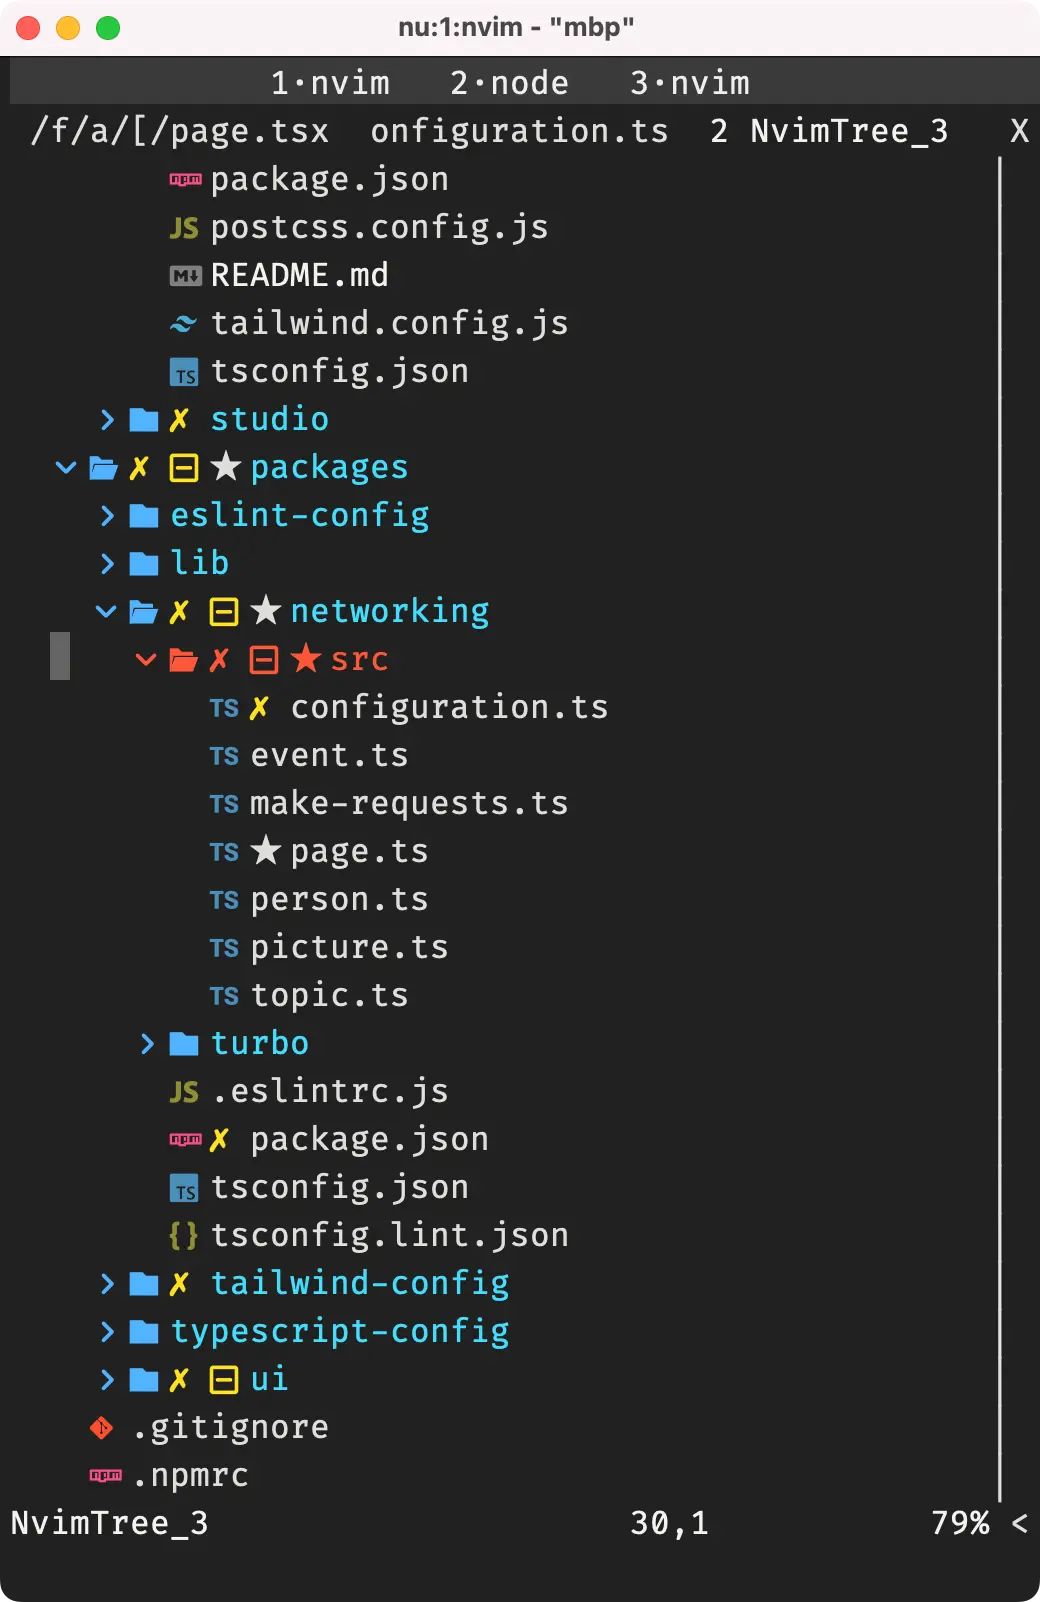
Task: Collapse the networking folder chevron
Action: (106, 611)
